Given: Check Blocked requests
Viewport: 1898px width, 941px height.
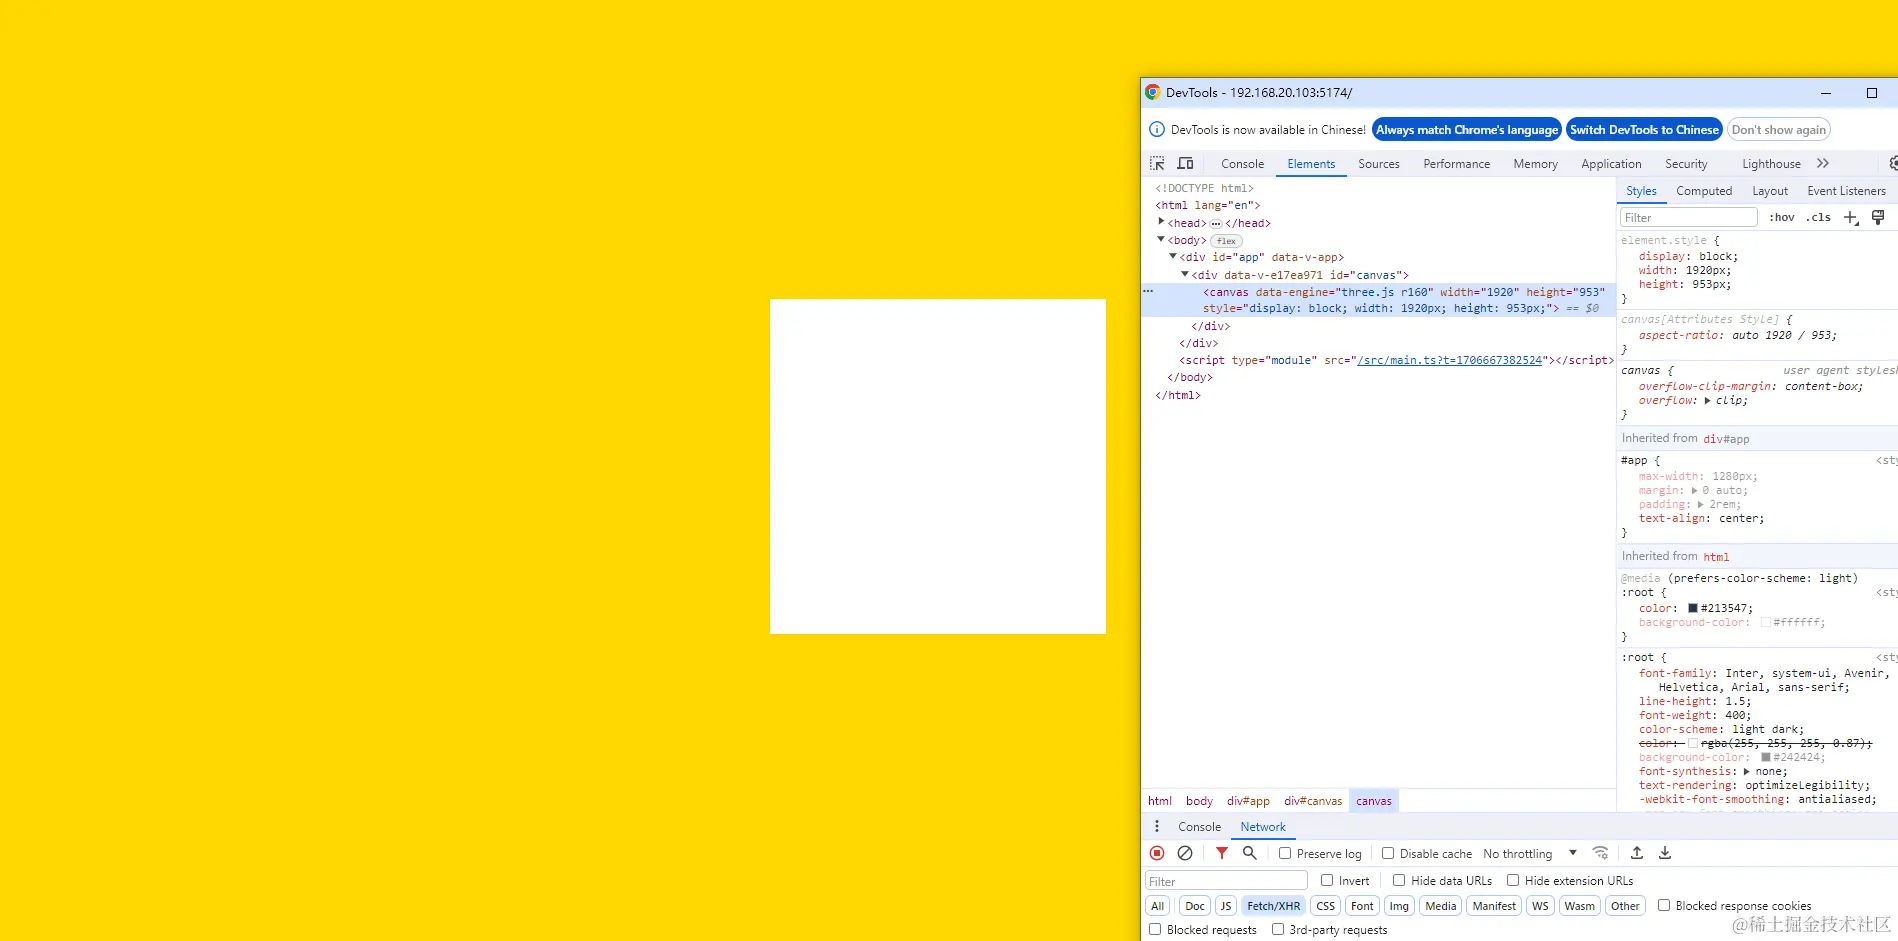Looking at the screenshot, I should click(x=1155, y=929).
